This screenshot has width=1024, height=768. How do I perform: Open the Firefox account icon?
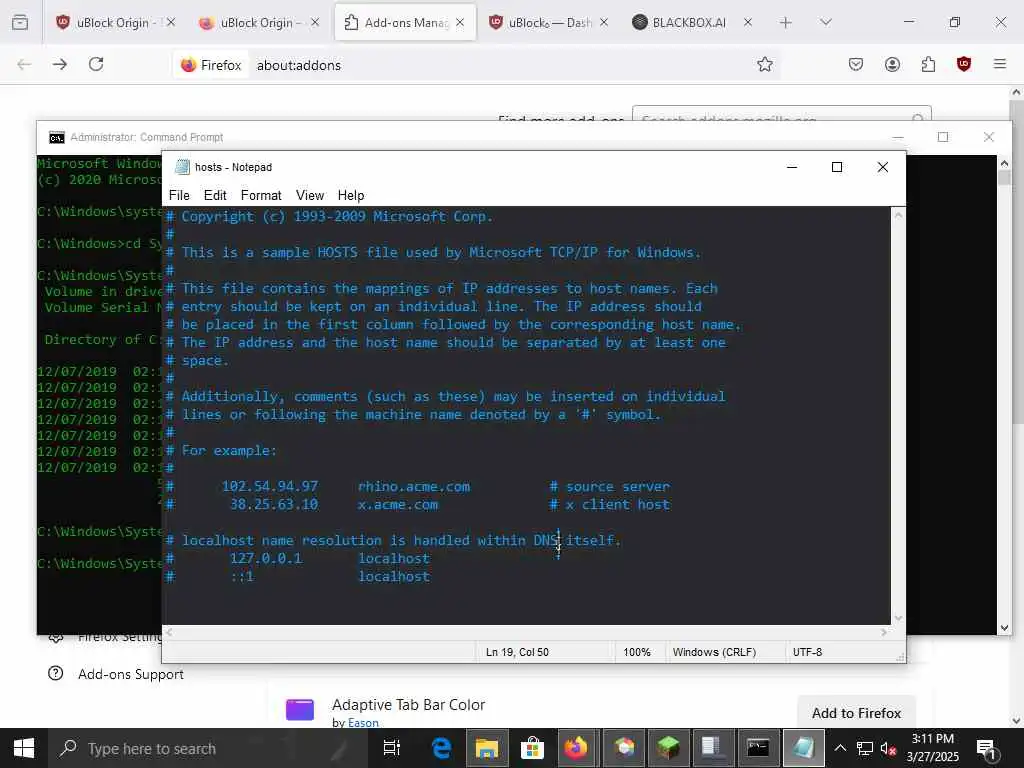(892, 64)
